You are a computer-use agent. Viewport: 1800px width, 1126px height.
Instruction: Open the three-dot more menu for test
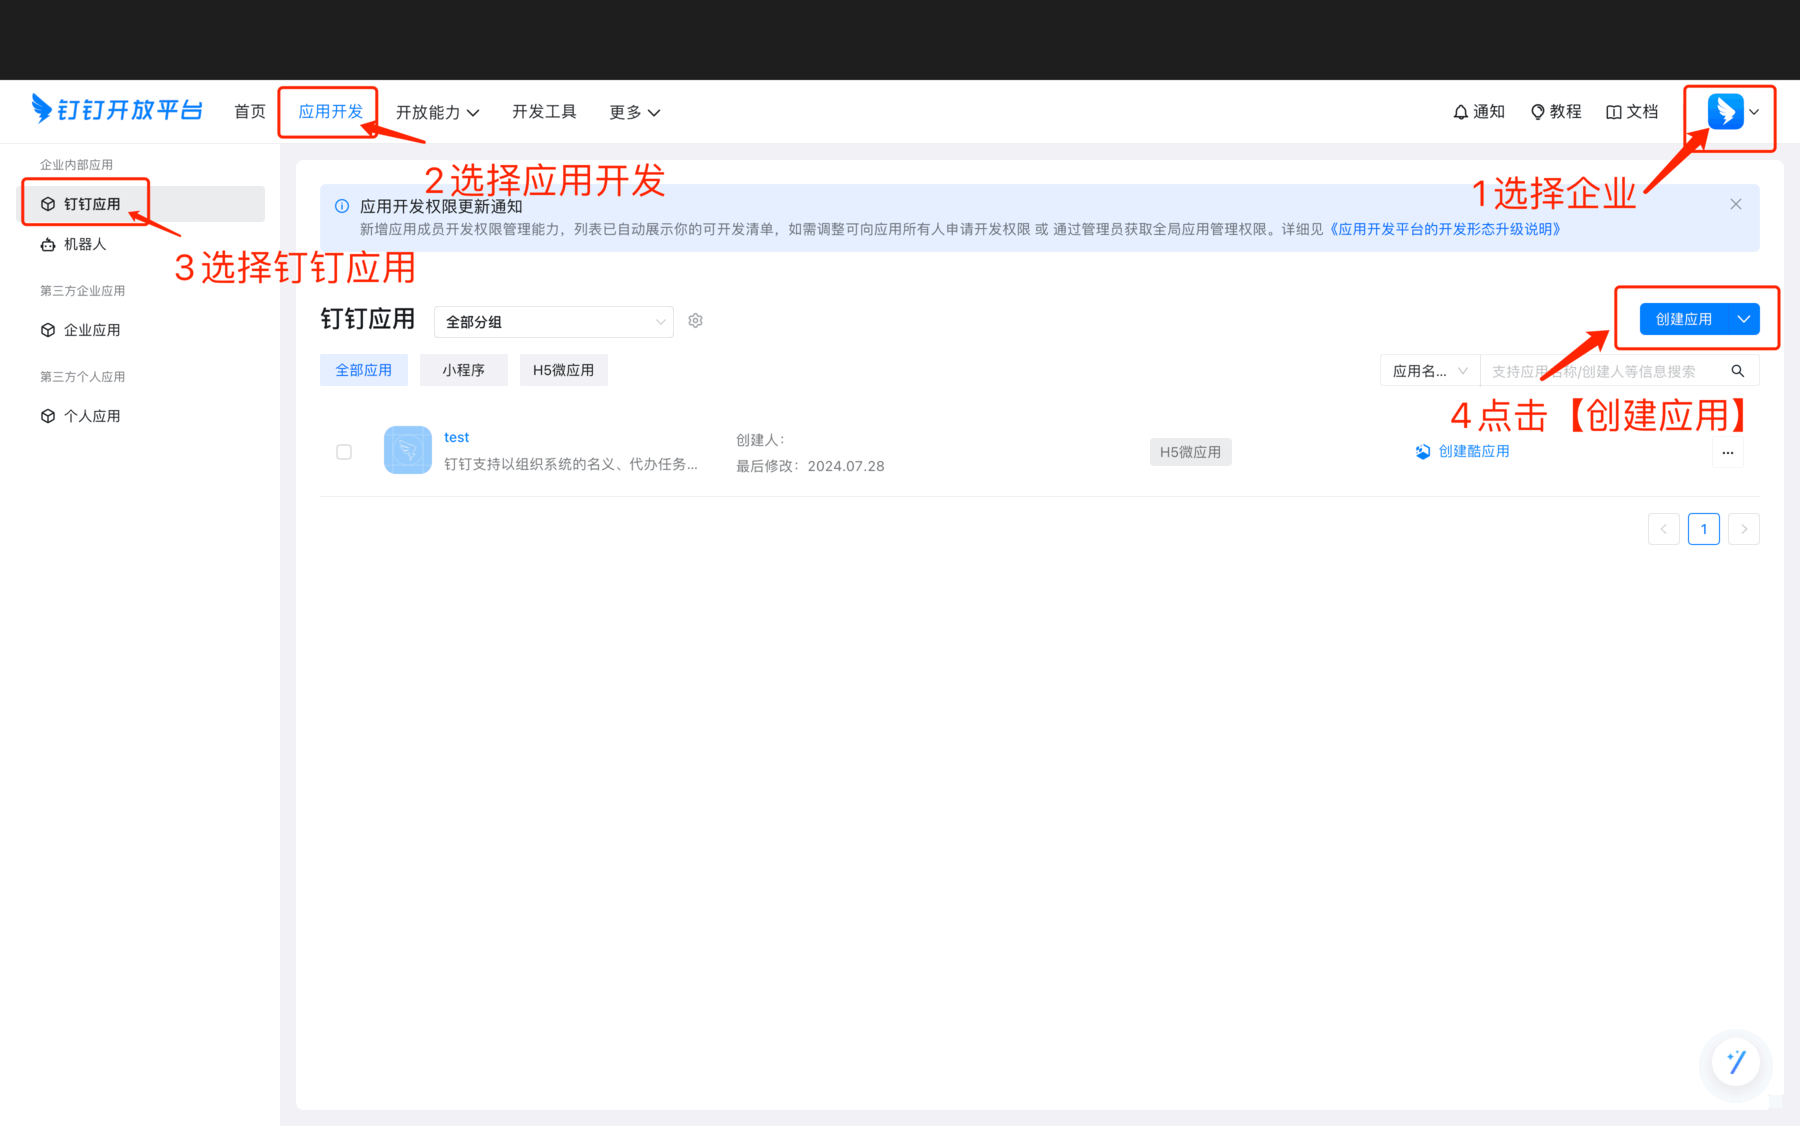pyautogui.click(x=1727, y=452)
